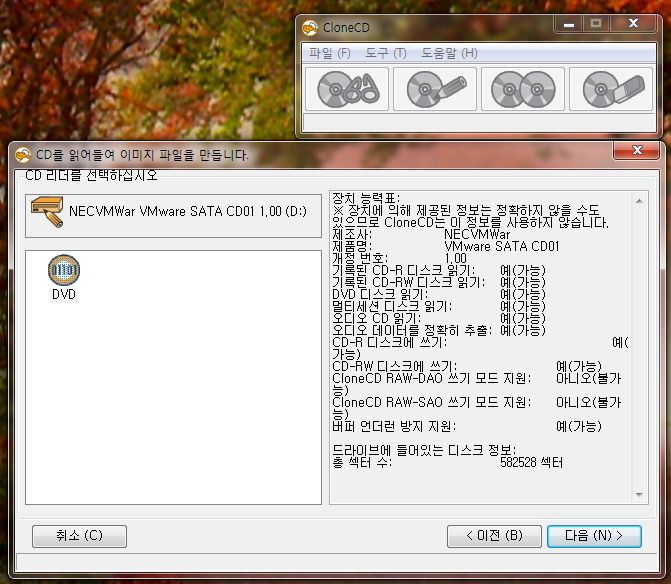671x584 pixels.
Task: Click the CloneCD title bar app icon
Action: coord(310,28)
